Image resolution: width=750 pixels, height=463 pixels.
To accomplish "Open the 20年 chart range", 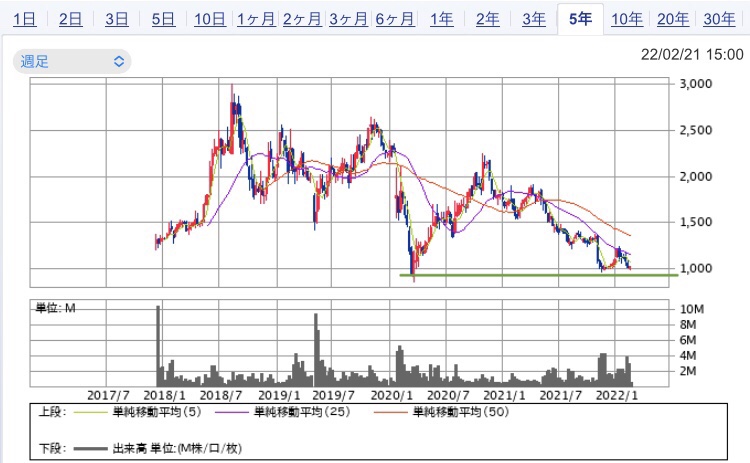I will (x=673, y=19).
